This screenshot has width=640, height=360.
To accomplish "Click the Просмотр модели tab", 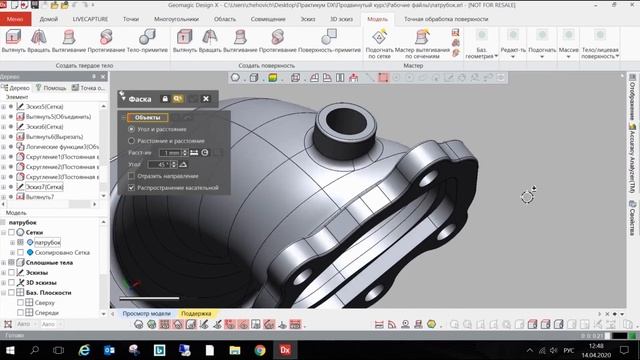I will click(147, 313).
